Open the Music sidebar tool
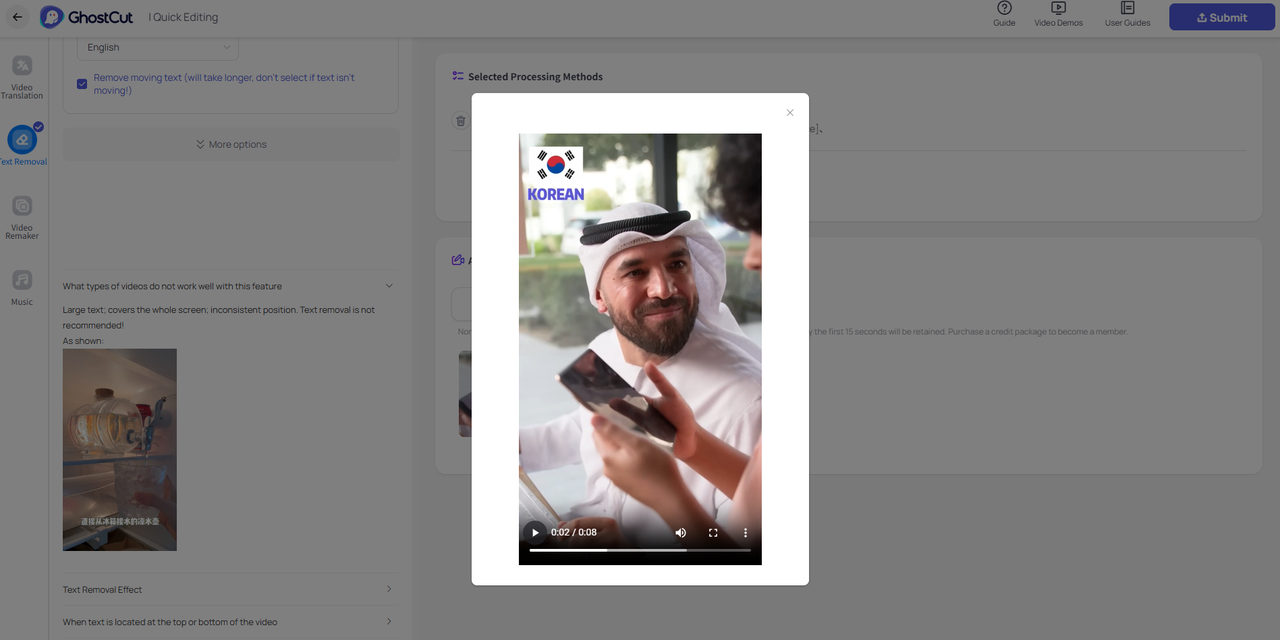 pos(22,287)
